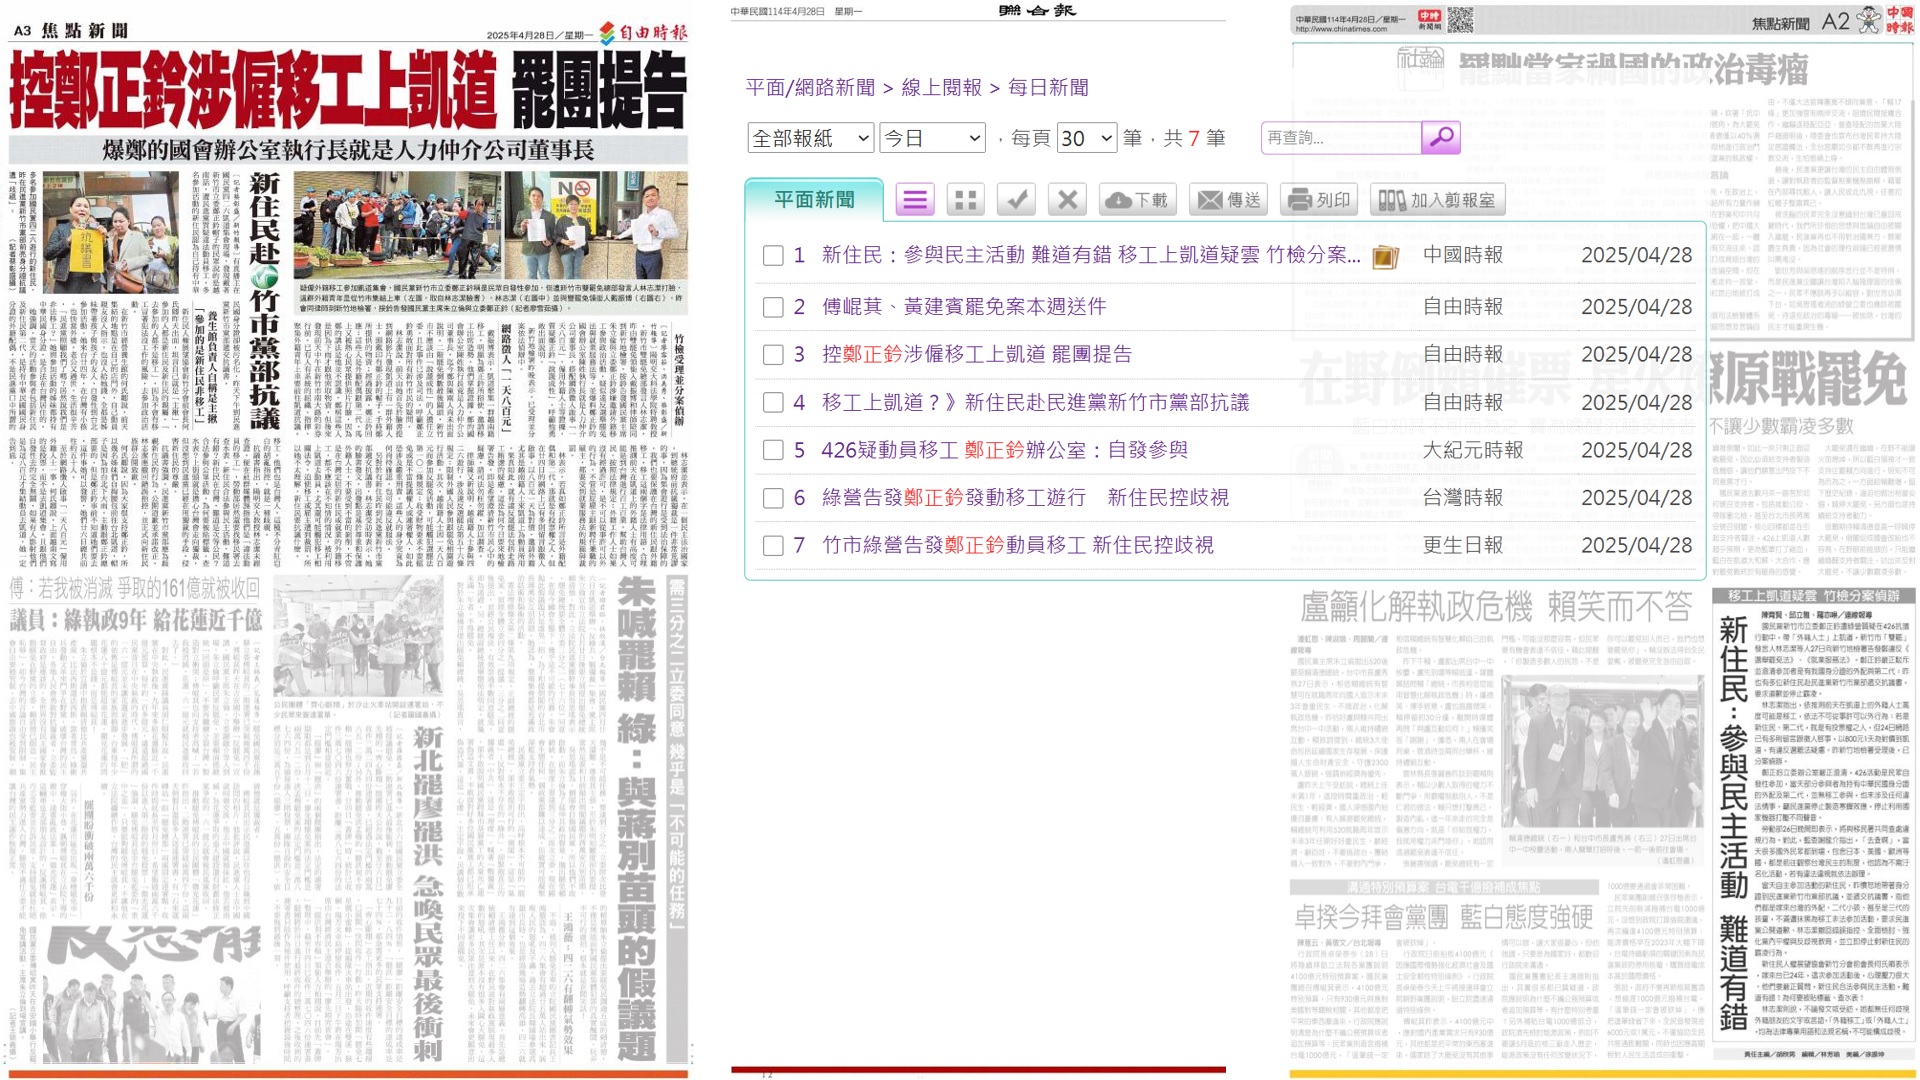Click the 下載 cloud download button
Viewport: 1920px width, 1080px height.
1137,200
